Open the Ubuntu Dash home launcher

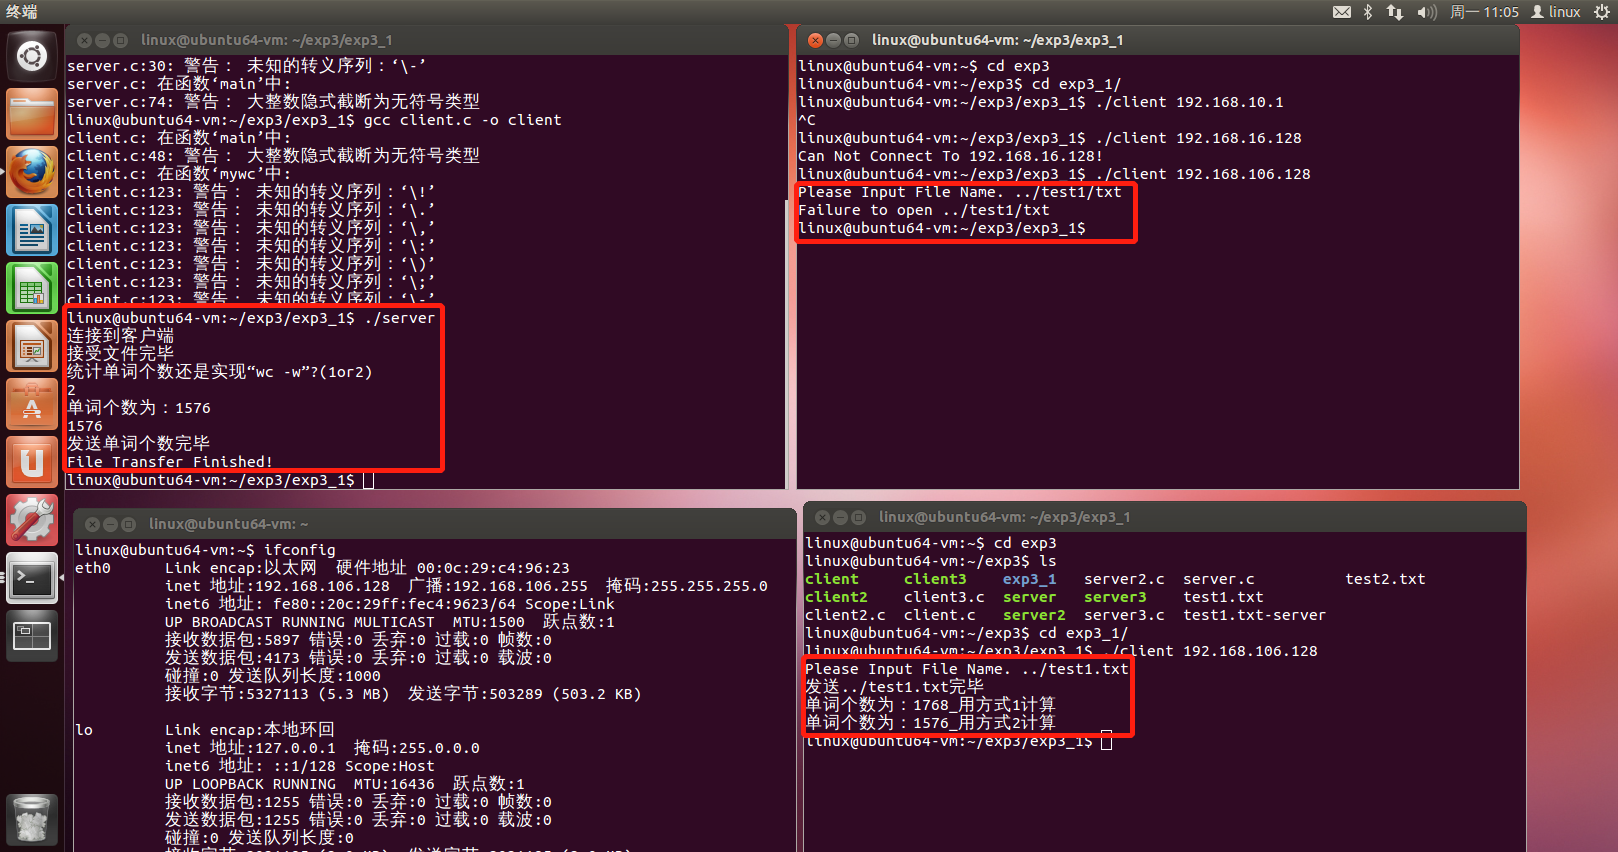[32, 56]
